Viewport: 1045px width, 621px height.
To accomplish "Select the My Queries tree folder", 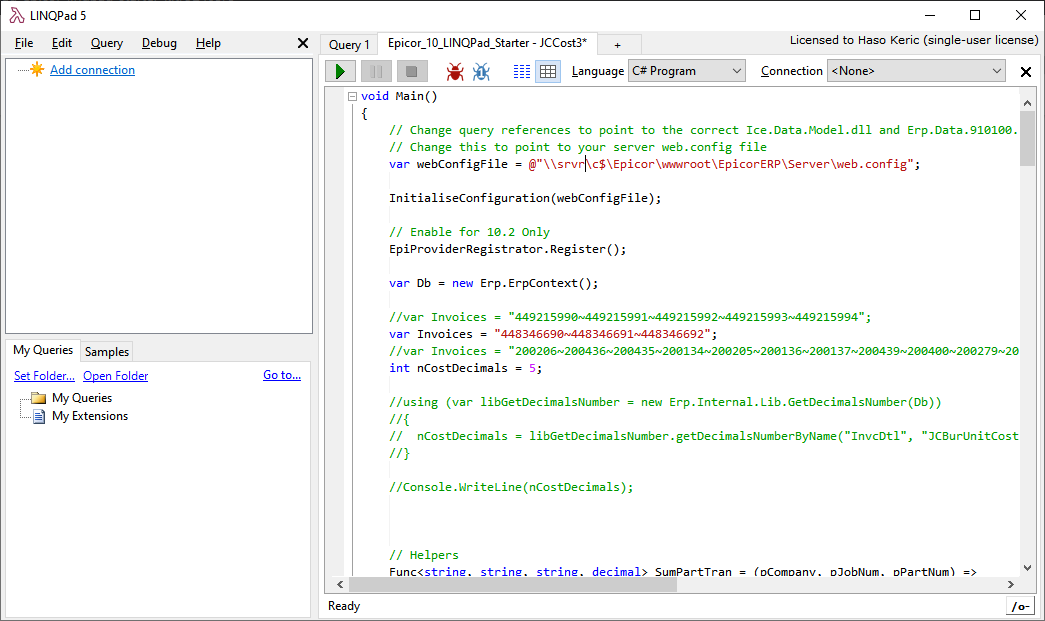I will [82, 398].
